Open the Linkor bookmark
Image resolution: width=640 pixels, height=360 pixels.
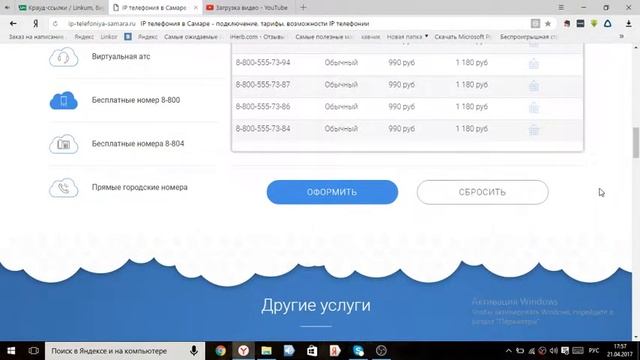coord(109,37)
